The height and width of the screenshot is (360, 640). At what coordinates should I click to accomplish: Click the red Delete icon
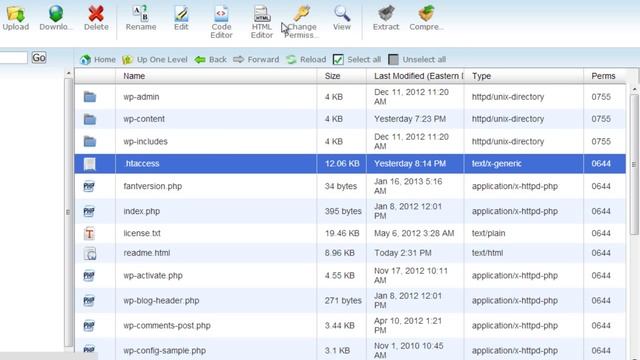[96, 14]
